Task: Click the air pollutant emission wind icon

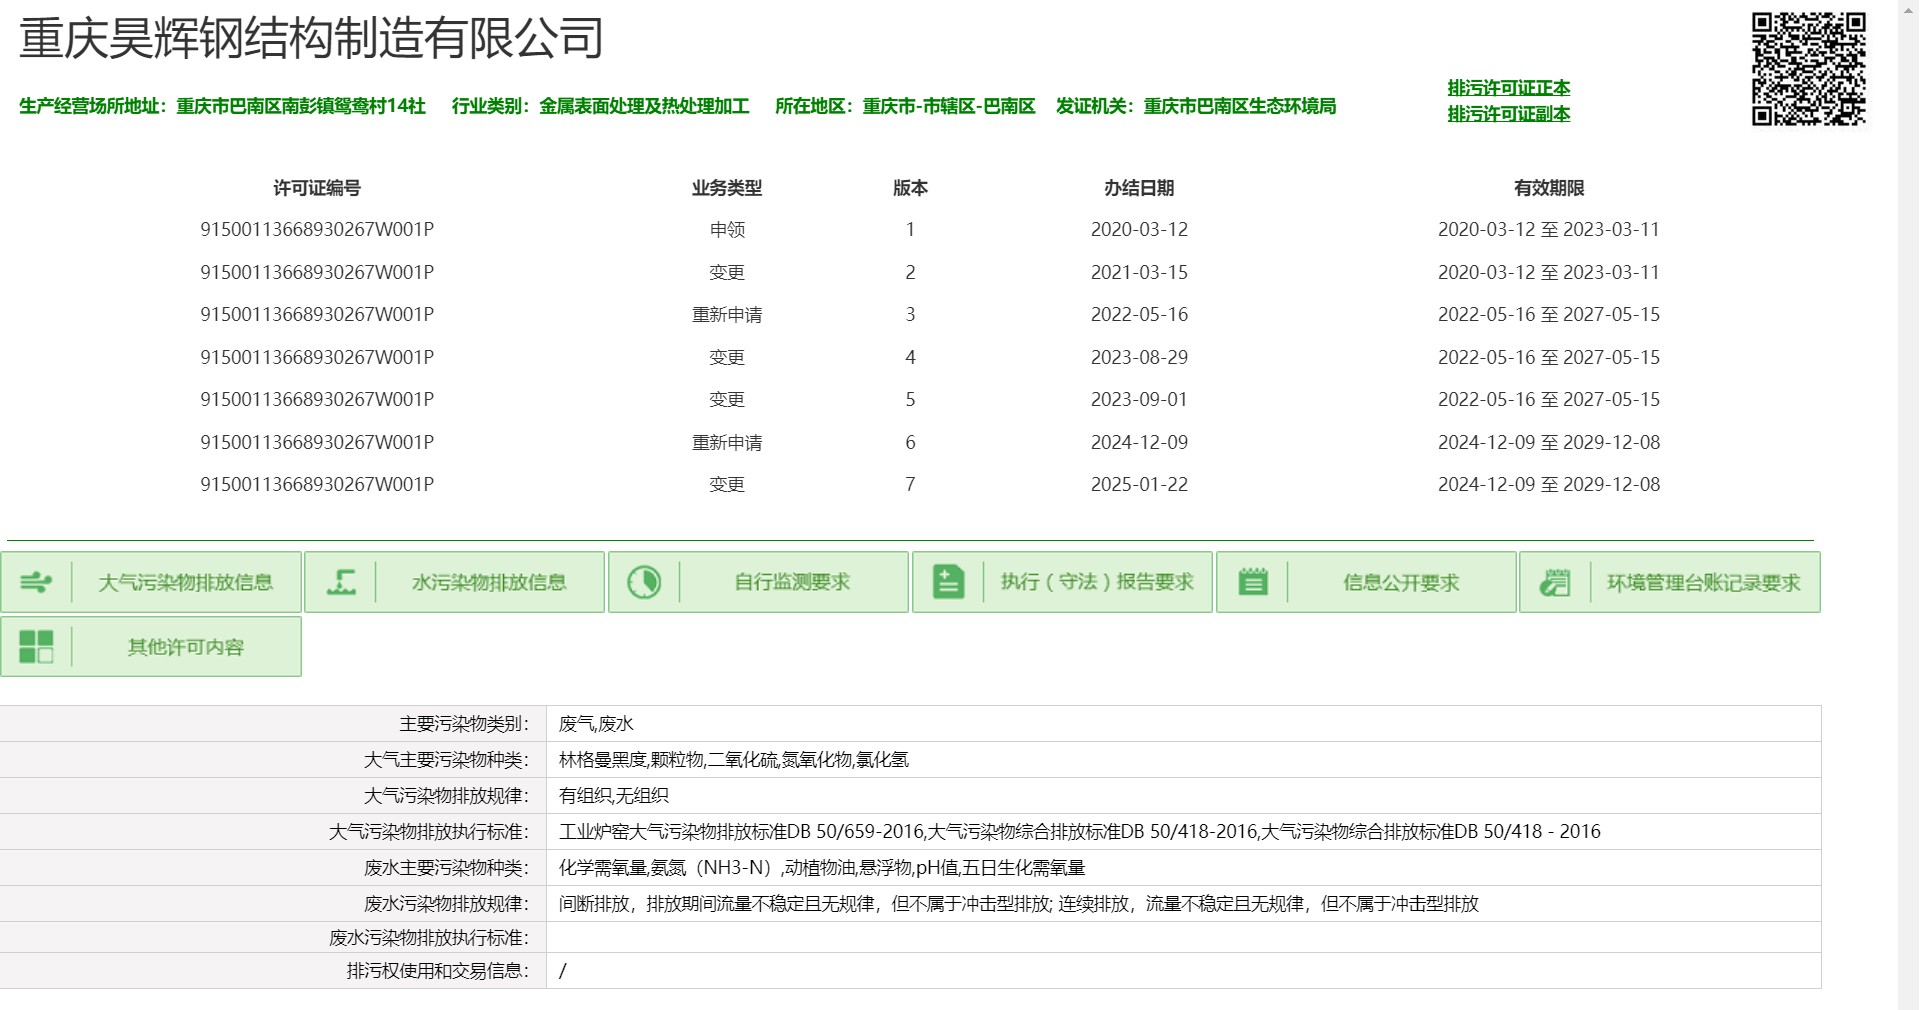Action: [36, 582]
